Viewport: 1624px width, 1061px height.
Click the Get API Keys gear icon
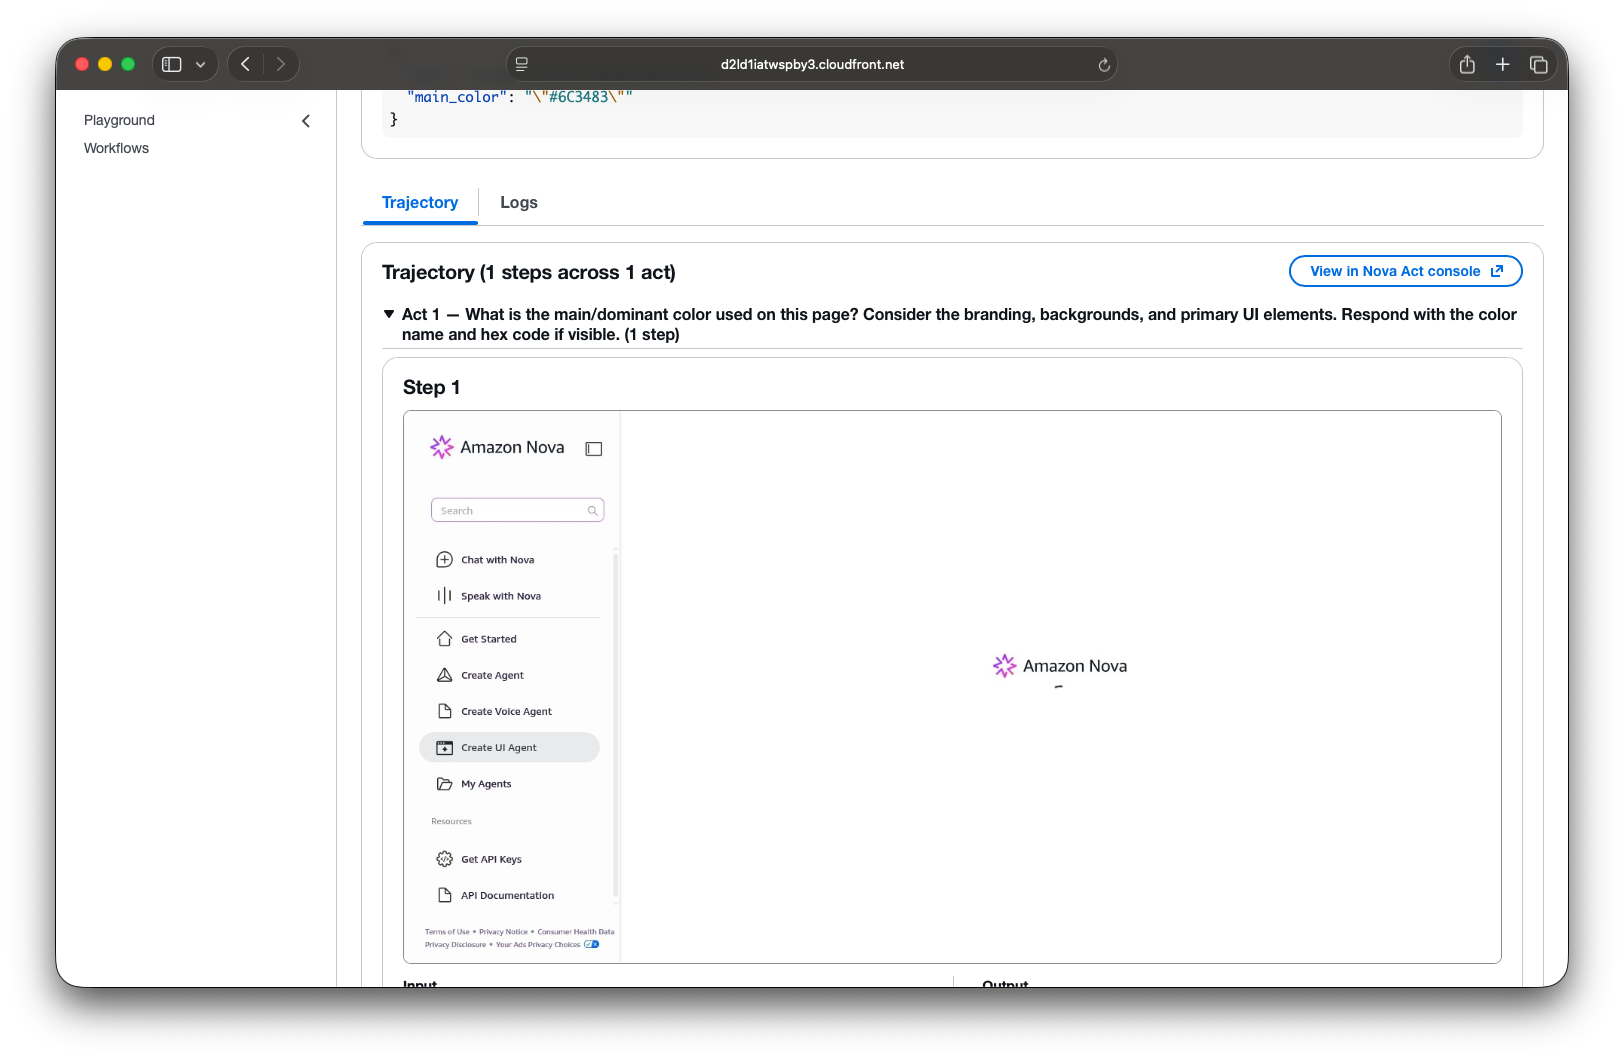point(445,859)
